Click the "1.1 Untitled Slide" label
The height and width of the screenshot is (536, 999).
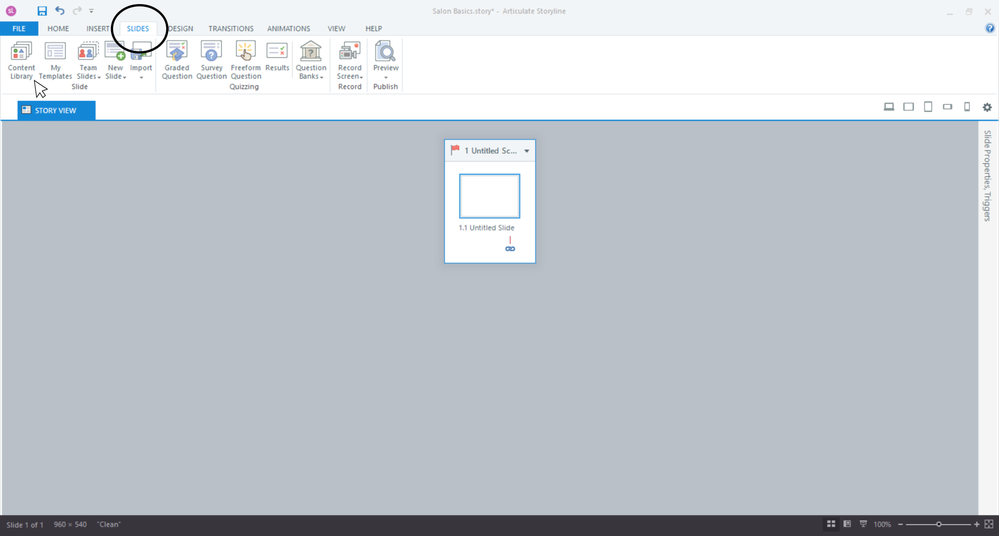pyautogui.click(x=487, y=228)
